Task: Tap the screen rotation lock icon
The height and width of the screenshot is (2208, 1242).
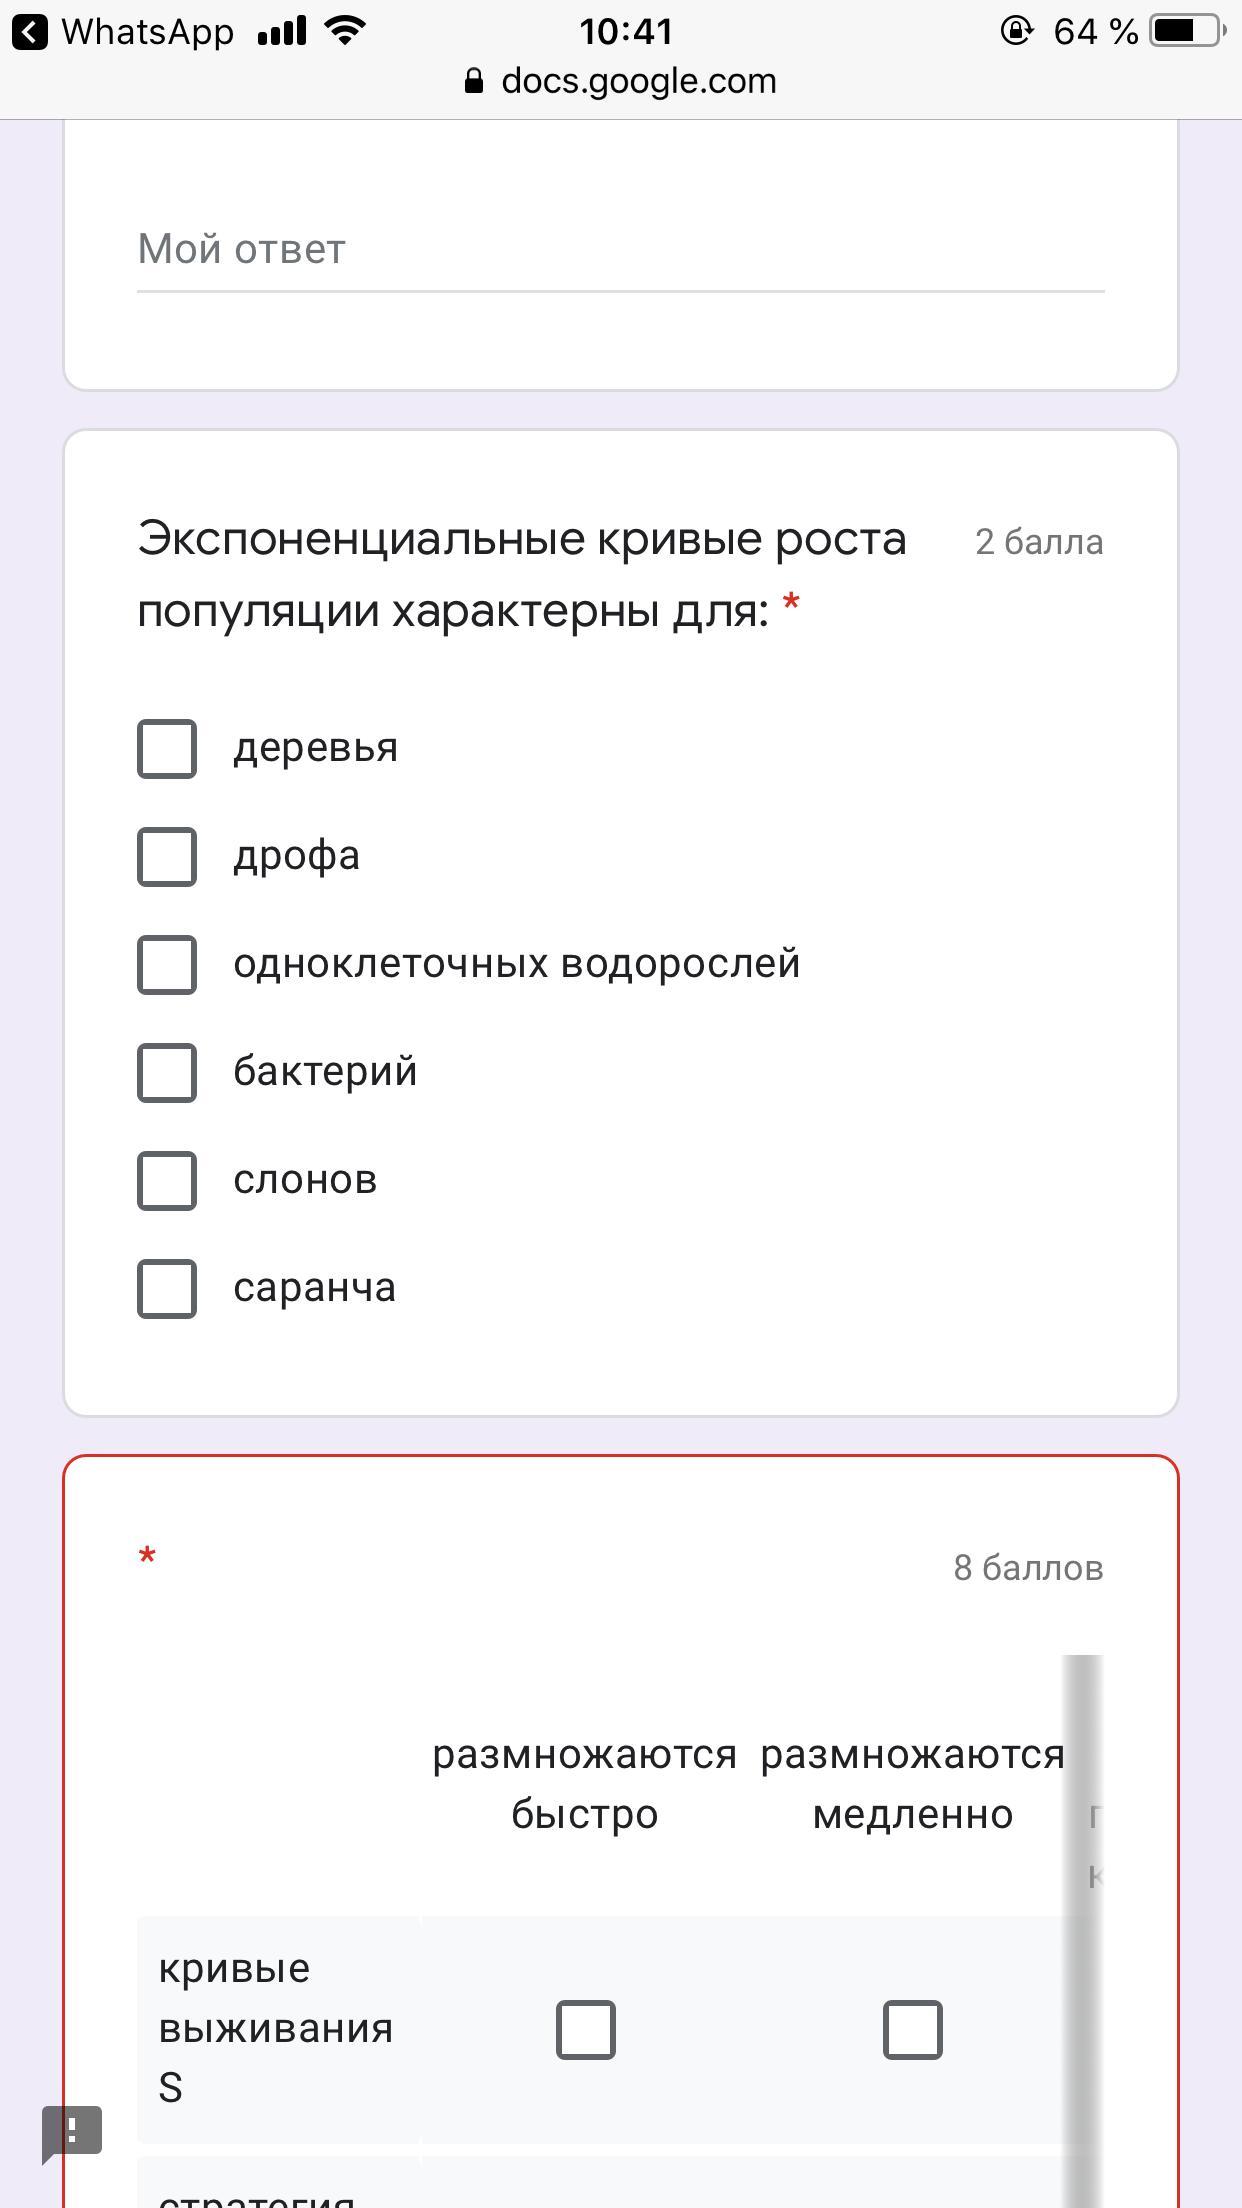Action: pos(1016,32)
